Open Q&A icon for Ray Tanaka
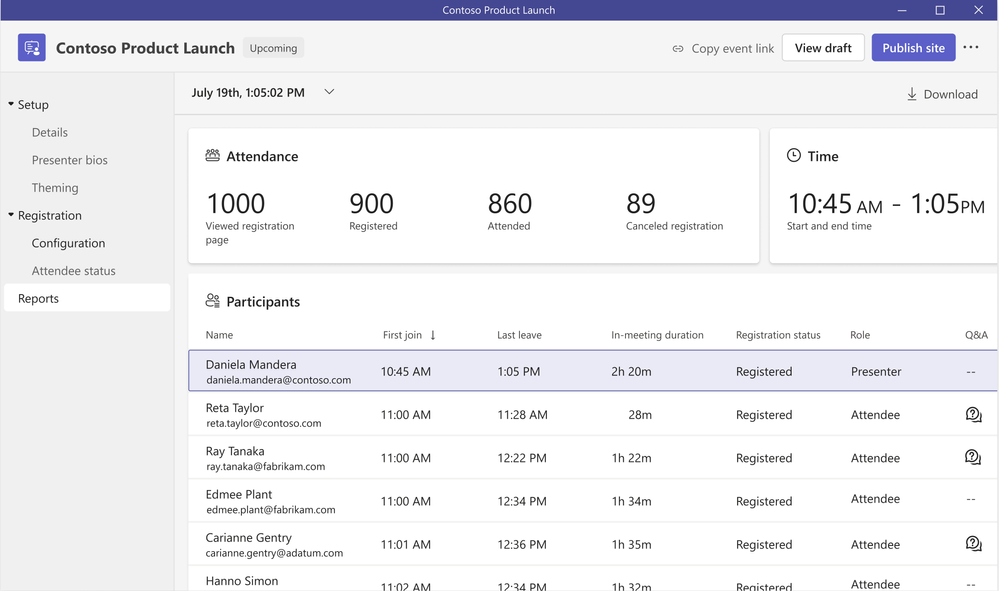 click(973, 457)
